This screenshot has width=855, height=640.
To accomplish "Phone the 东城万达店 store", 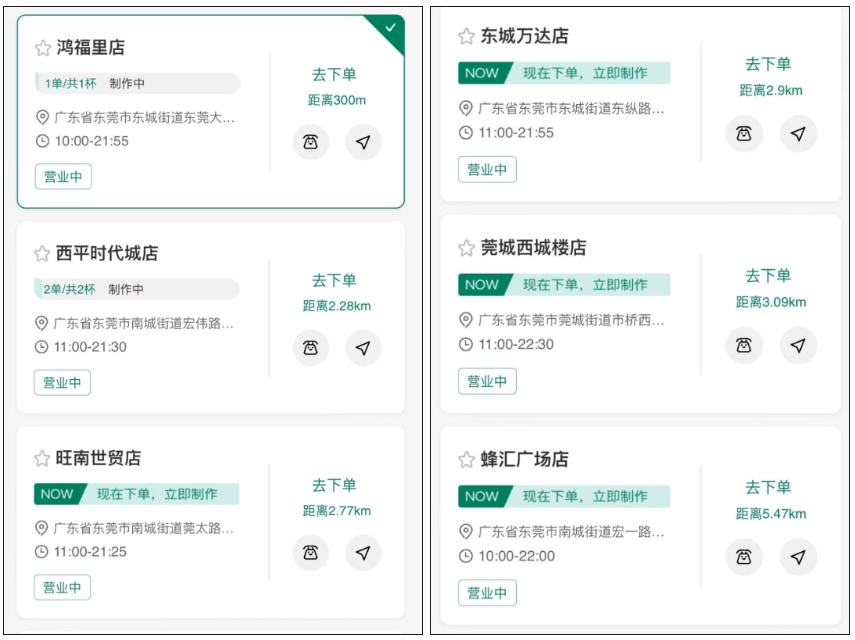I will coord(744,134).
